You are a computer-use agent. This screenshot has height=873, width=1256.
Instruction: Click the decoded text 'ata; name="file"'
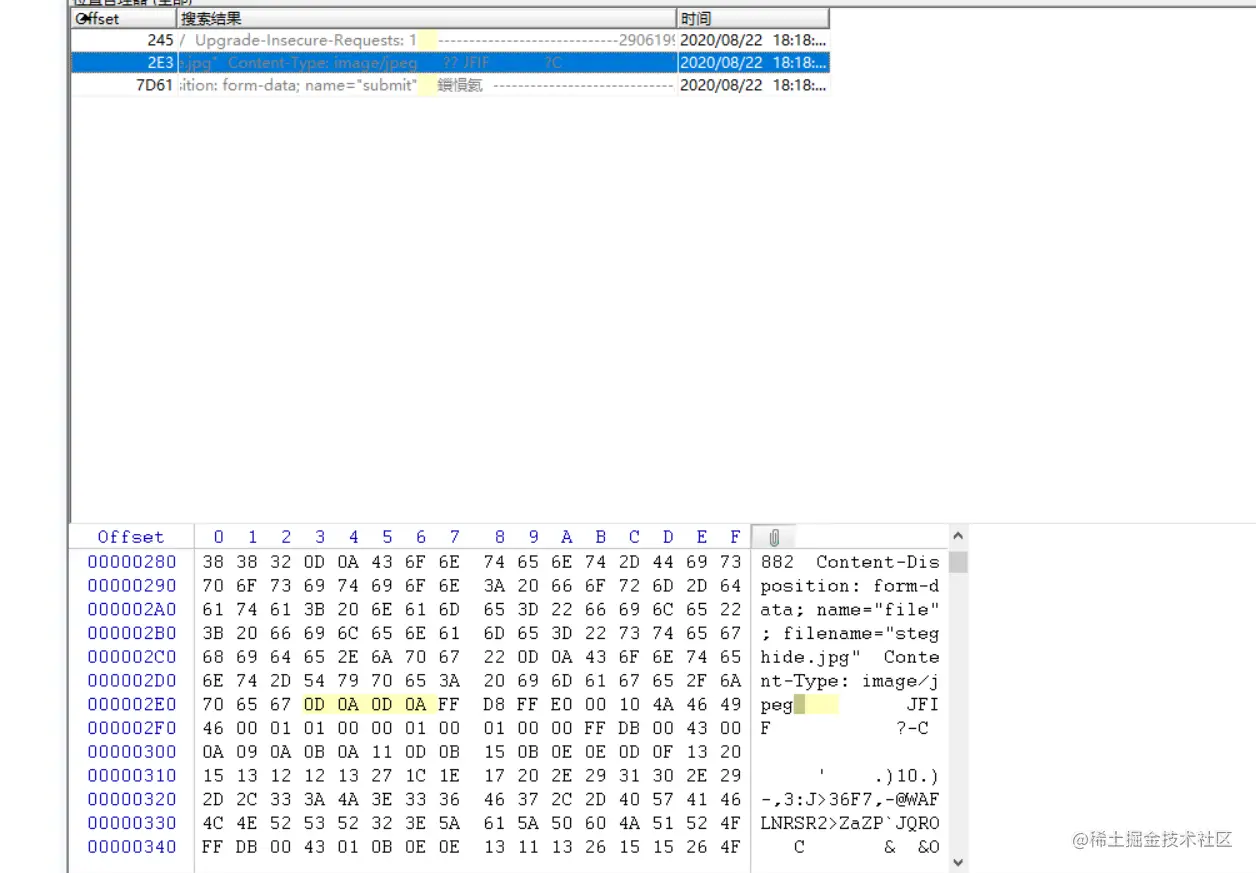[x=850, y=610]
